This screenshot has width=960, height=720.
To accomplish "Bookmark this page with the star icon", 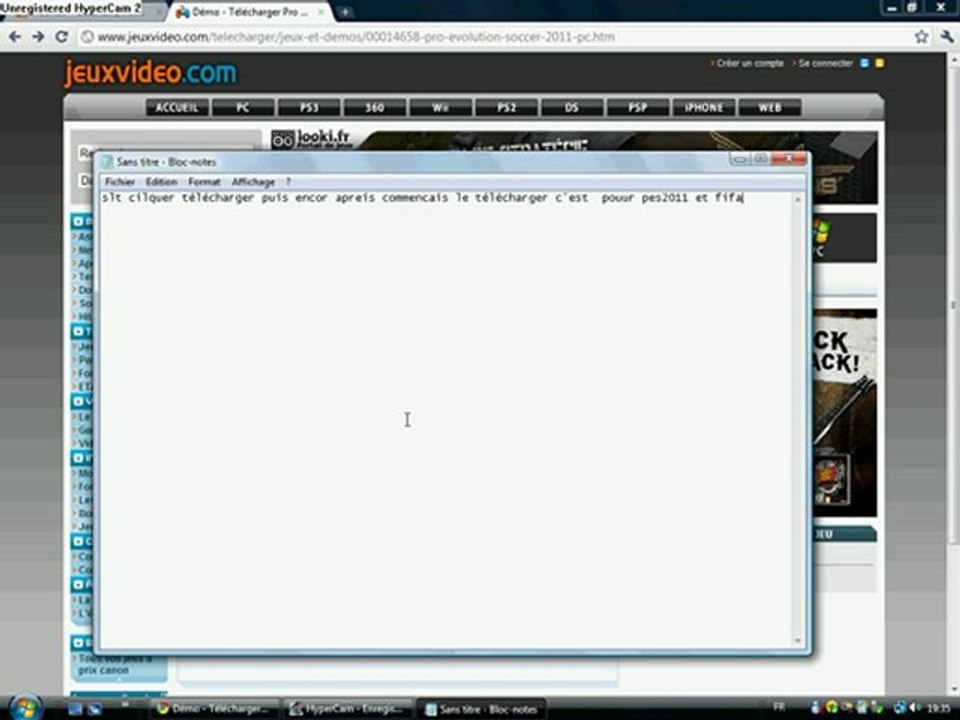I will pyautogui.click(x=921, y=37).
